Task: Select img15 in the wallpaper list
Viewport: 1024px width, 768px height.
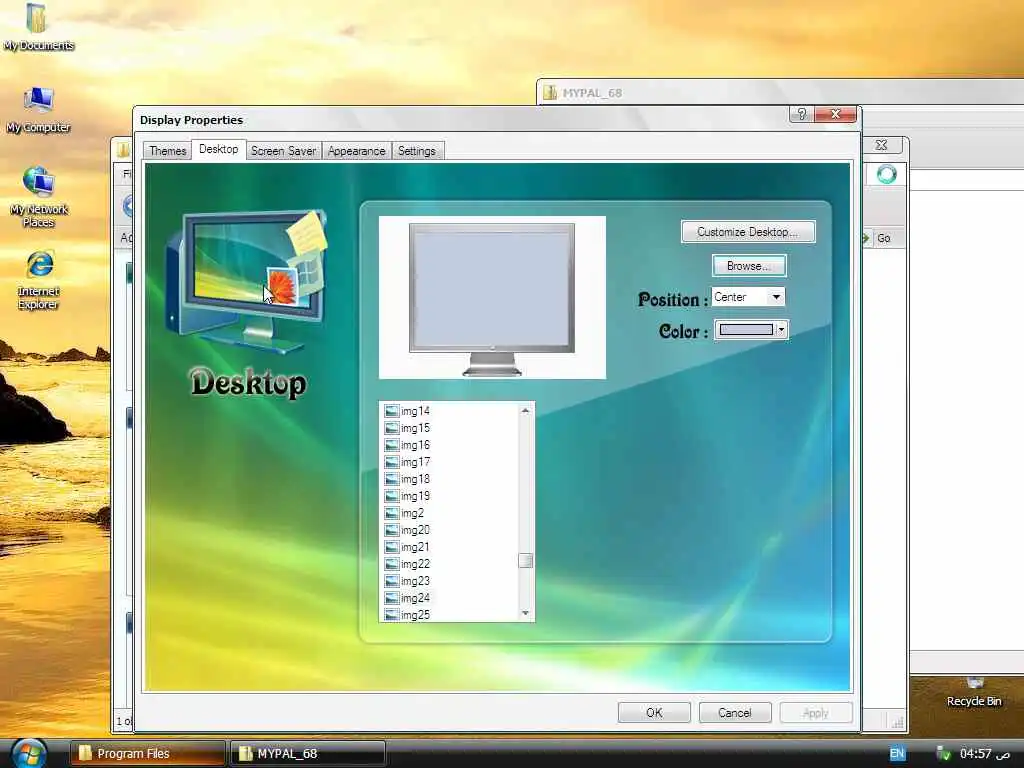Action: (415, 428)
